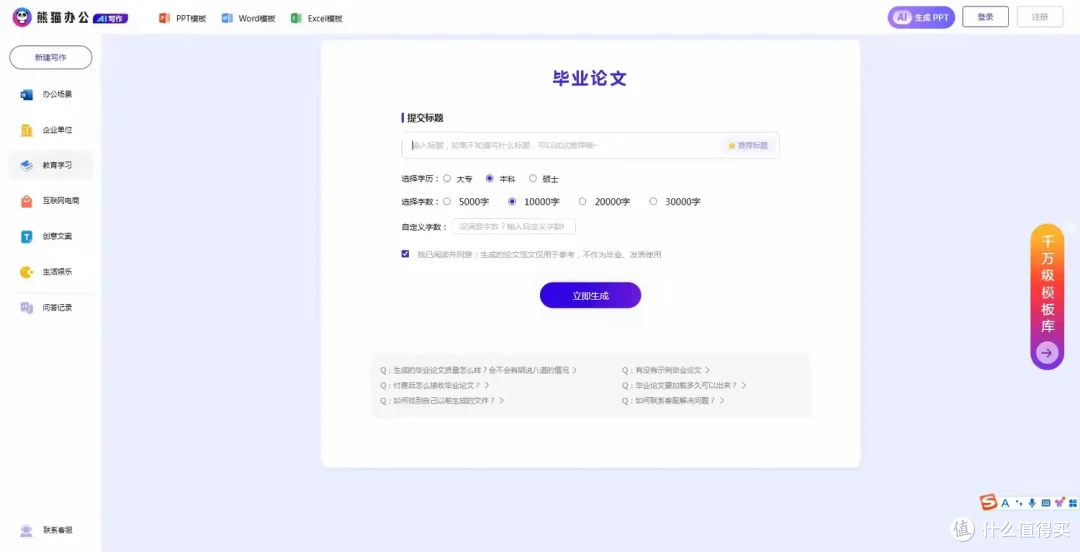Expand FAQ 如何找到自己以前生成的文件
Viewport: 1080px width, 552px height.
coord(442,400)
